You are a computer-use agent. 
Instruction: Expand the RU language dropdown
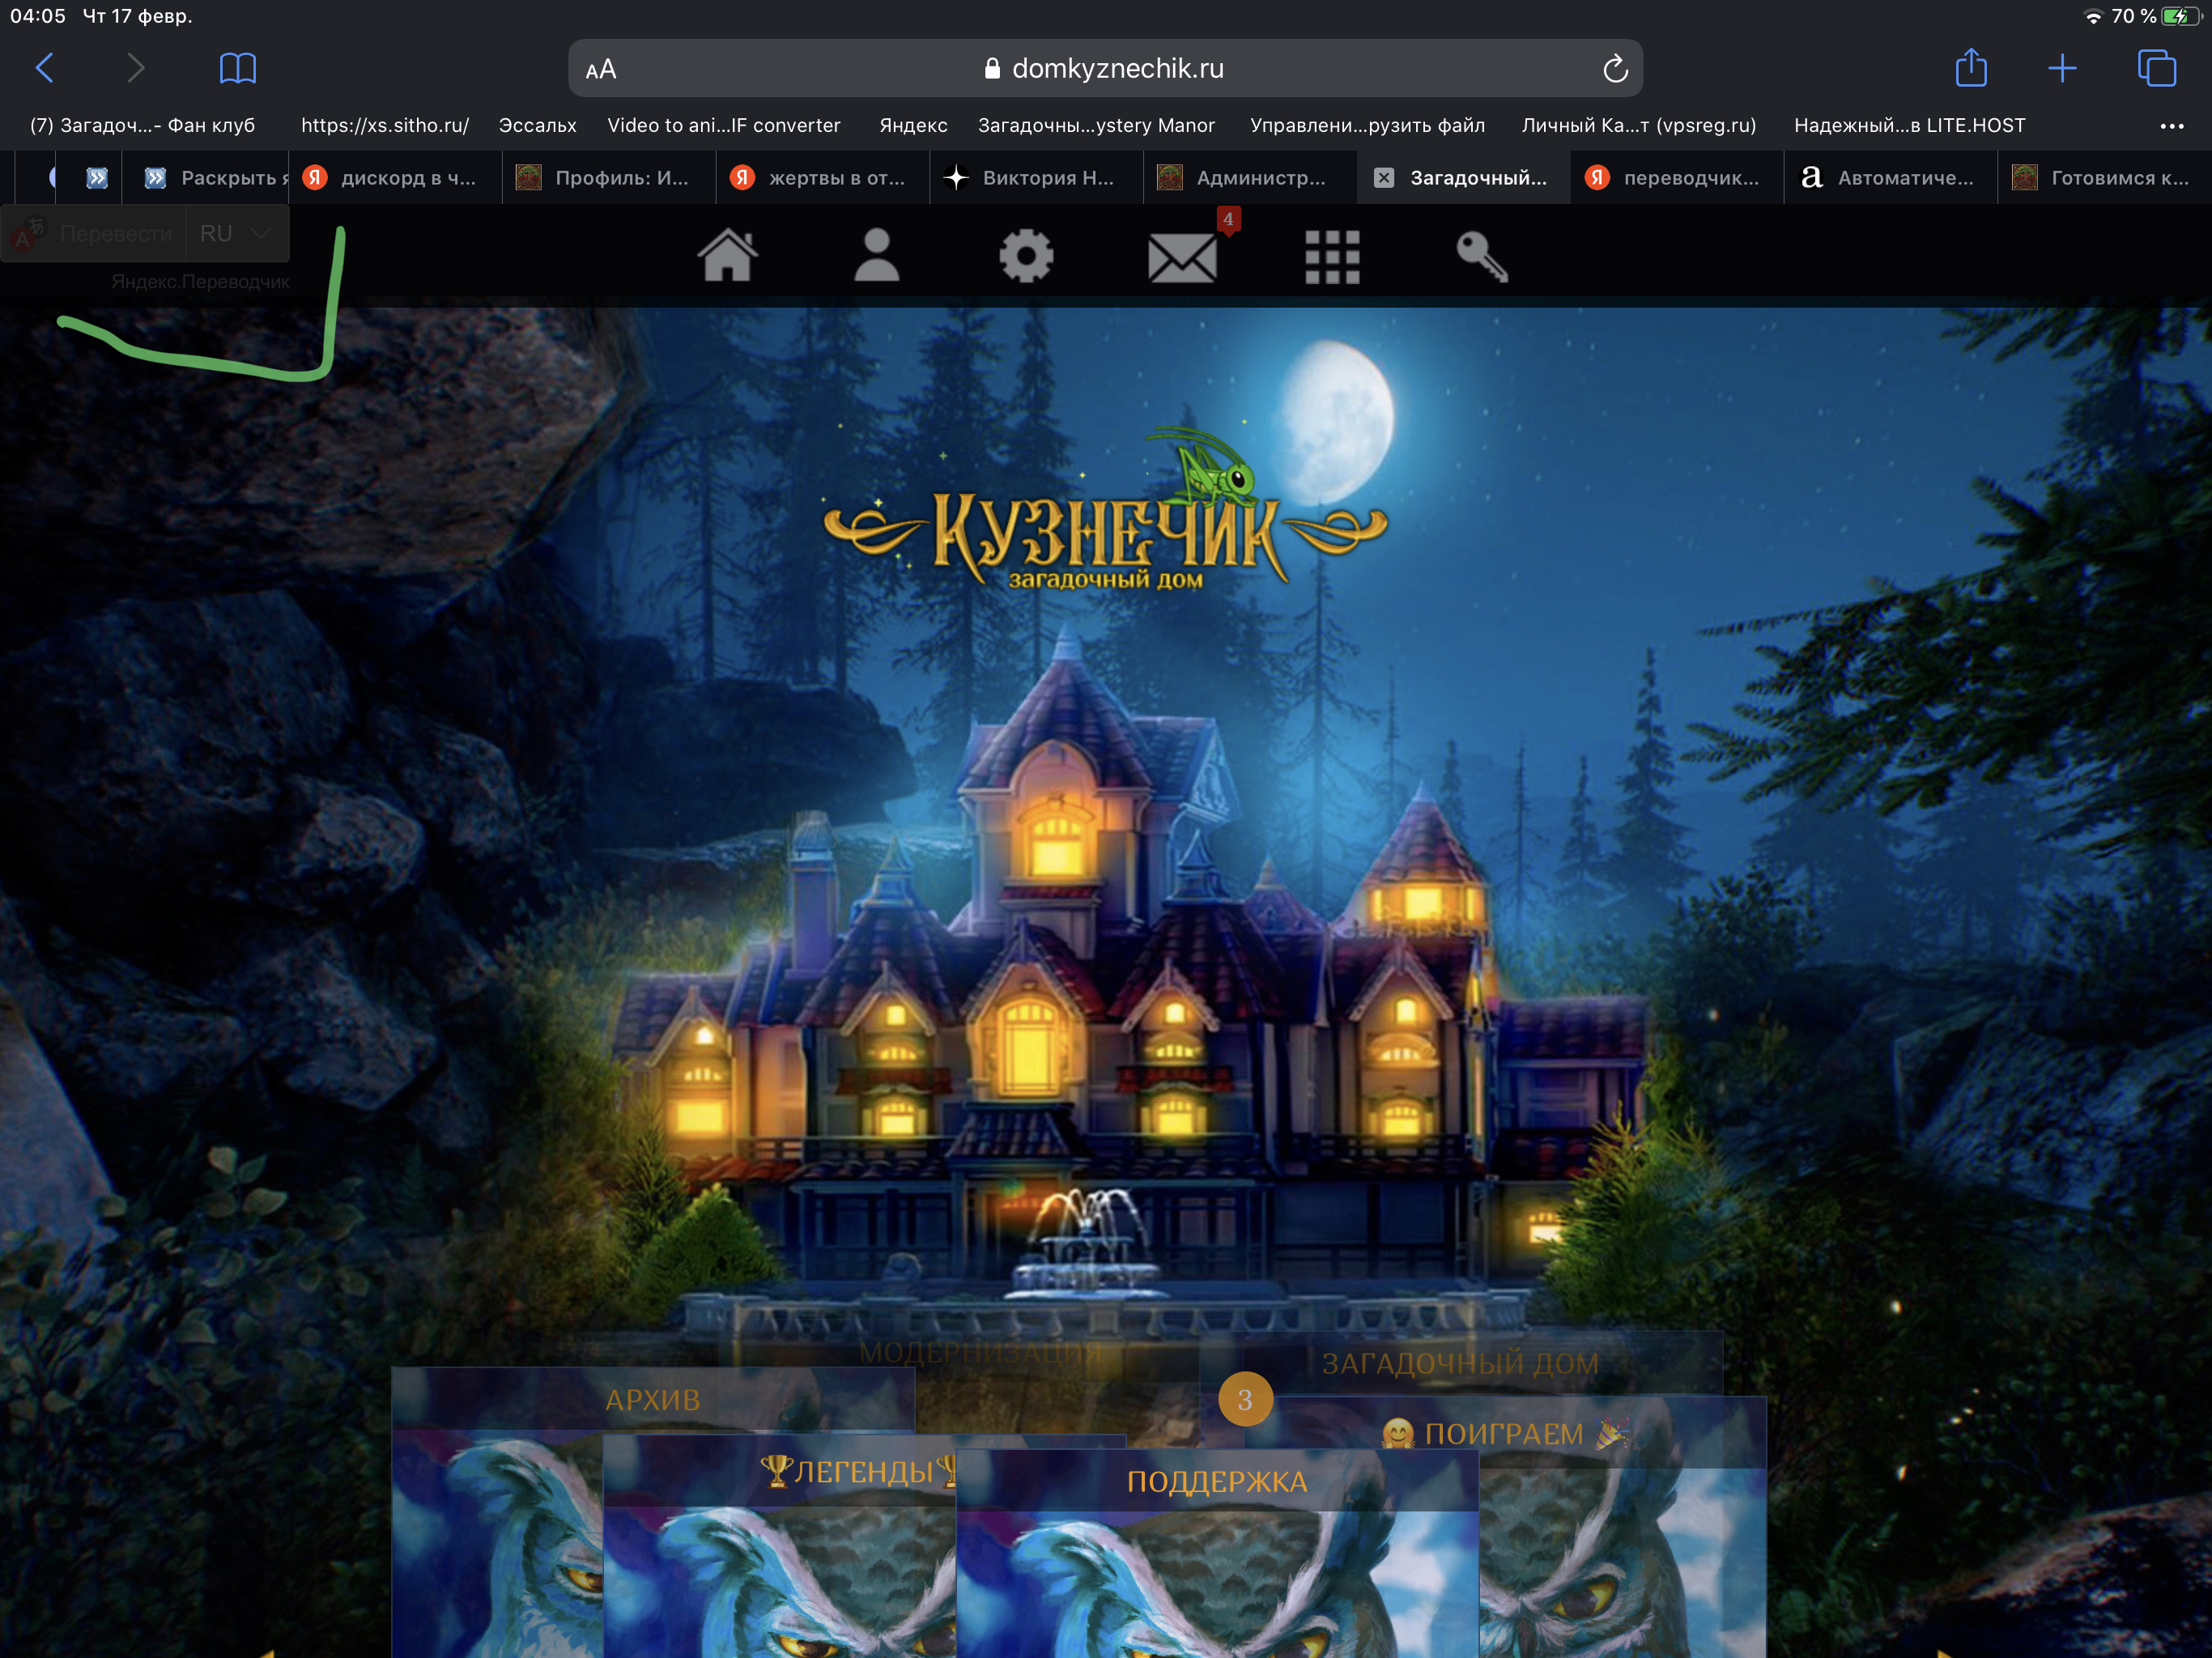tap(237, 234)
